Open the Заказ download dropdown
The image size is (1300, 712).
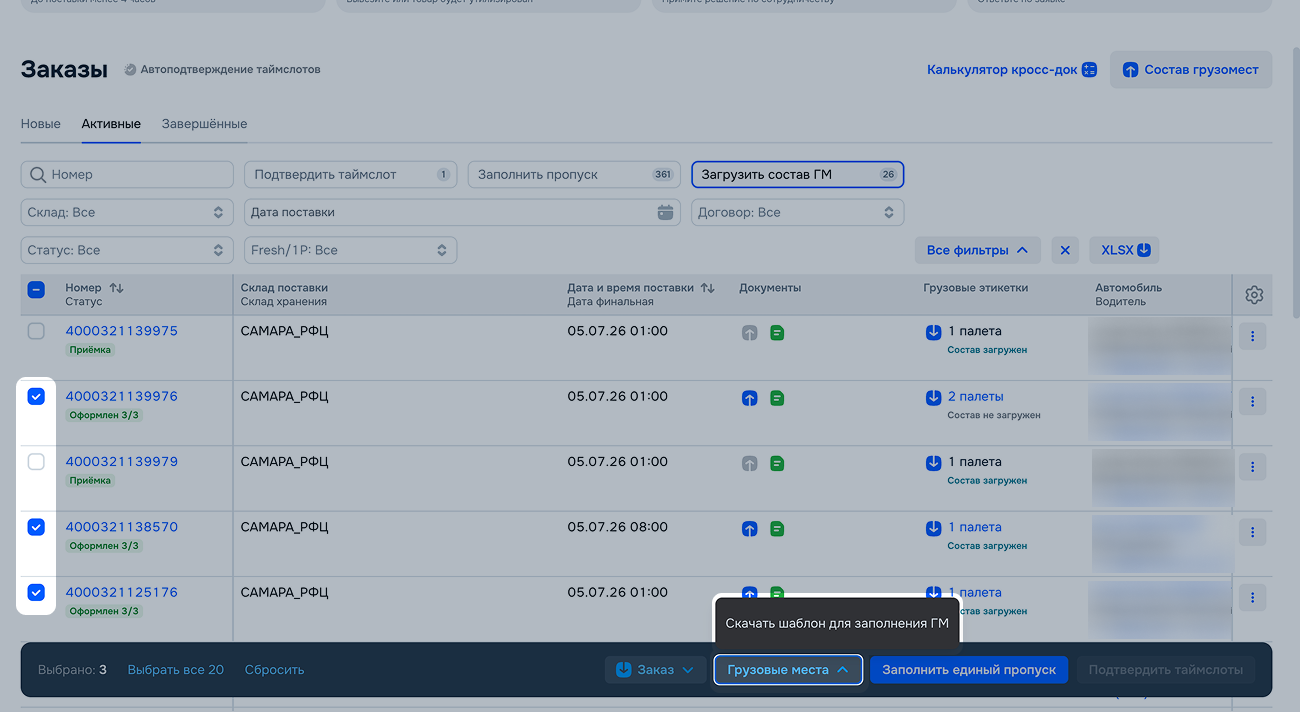coord(656,670)
